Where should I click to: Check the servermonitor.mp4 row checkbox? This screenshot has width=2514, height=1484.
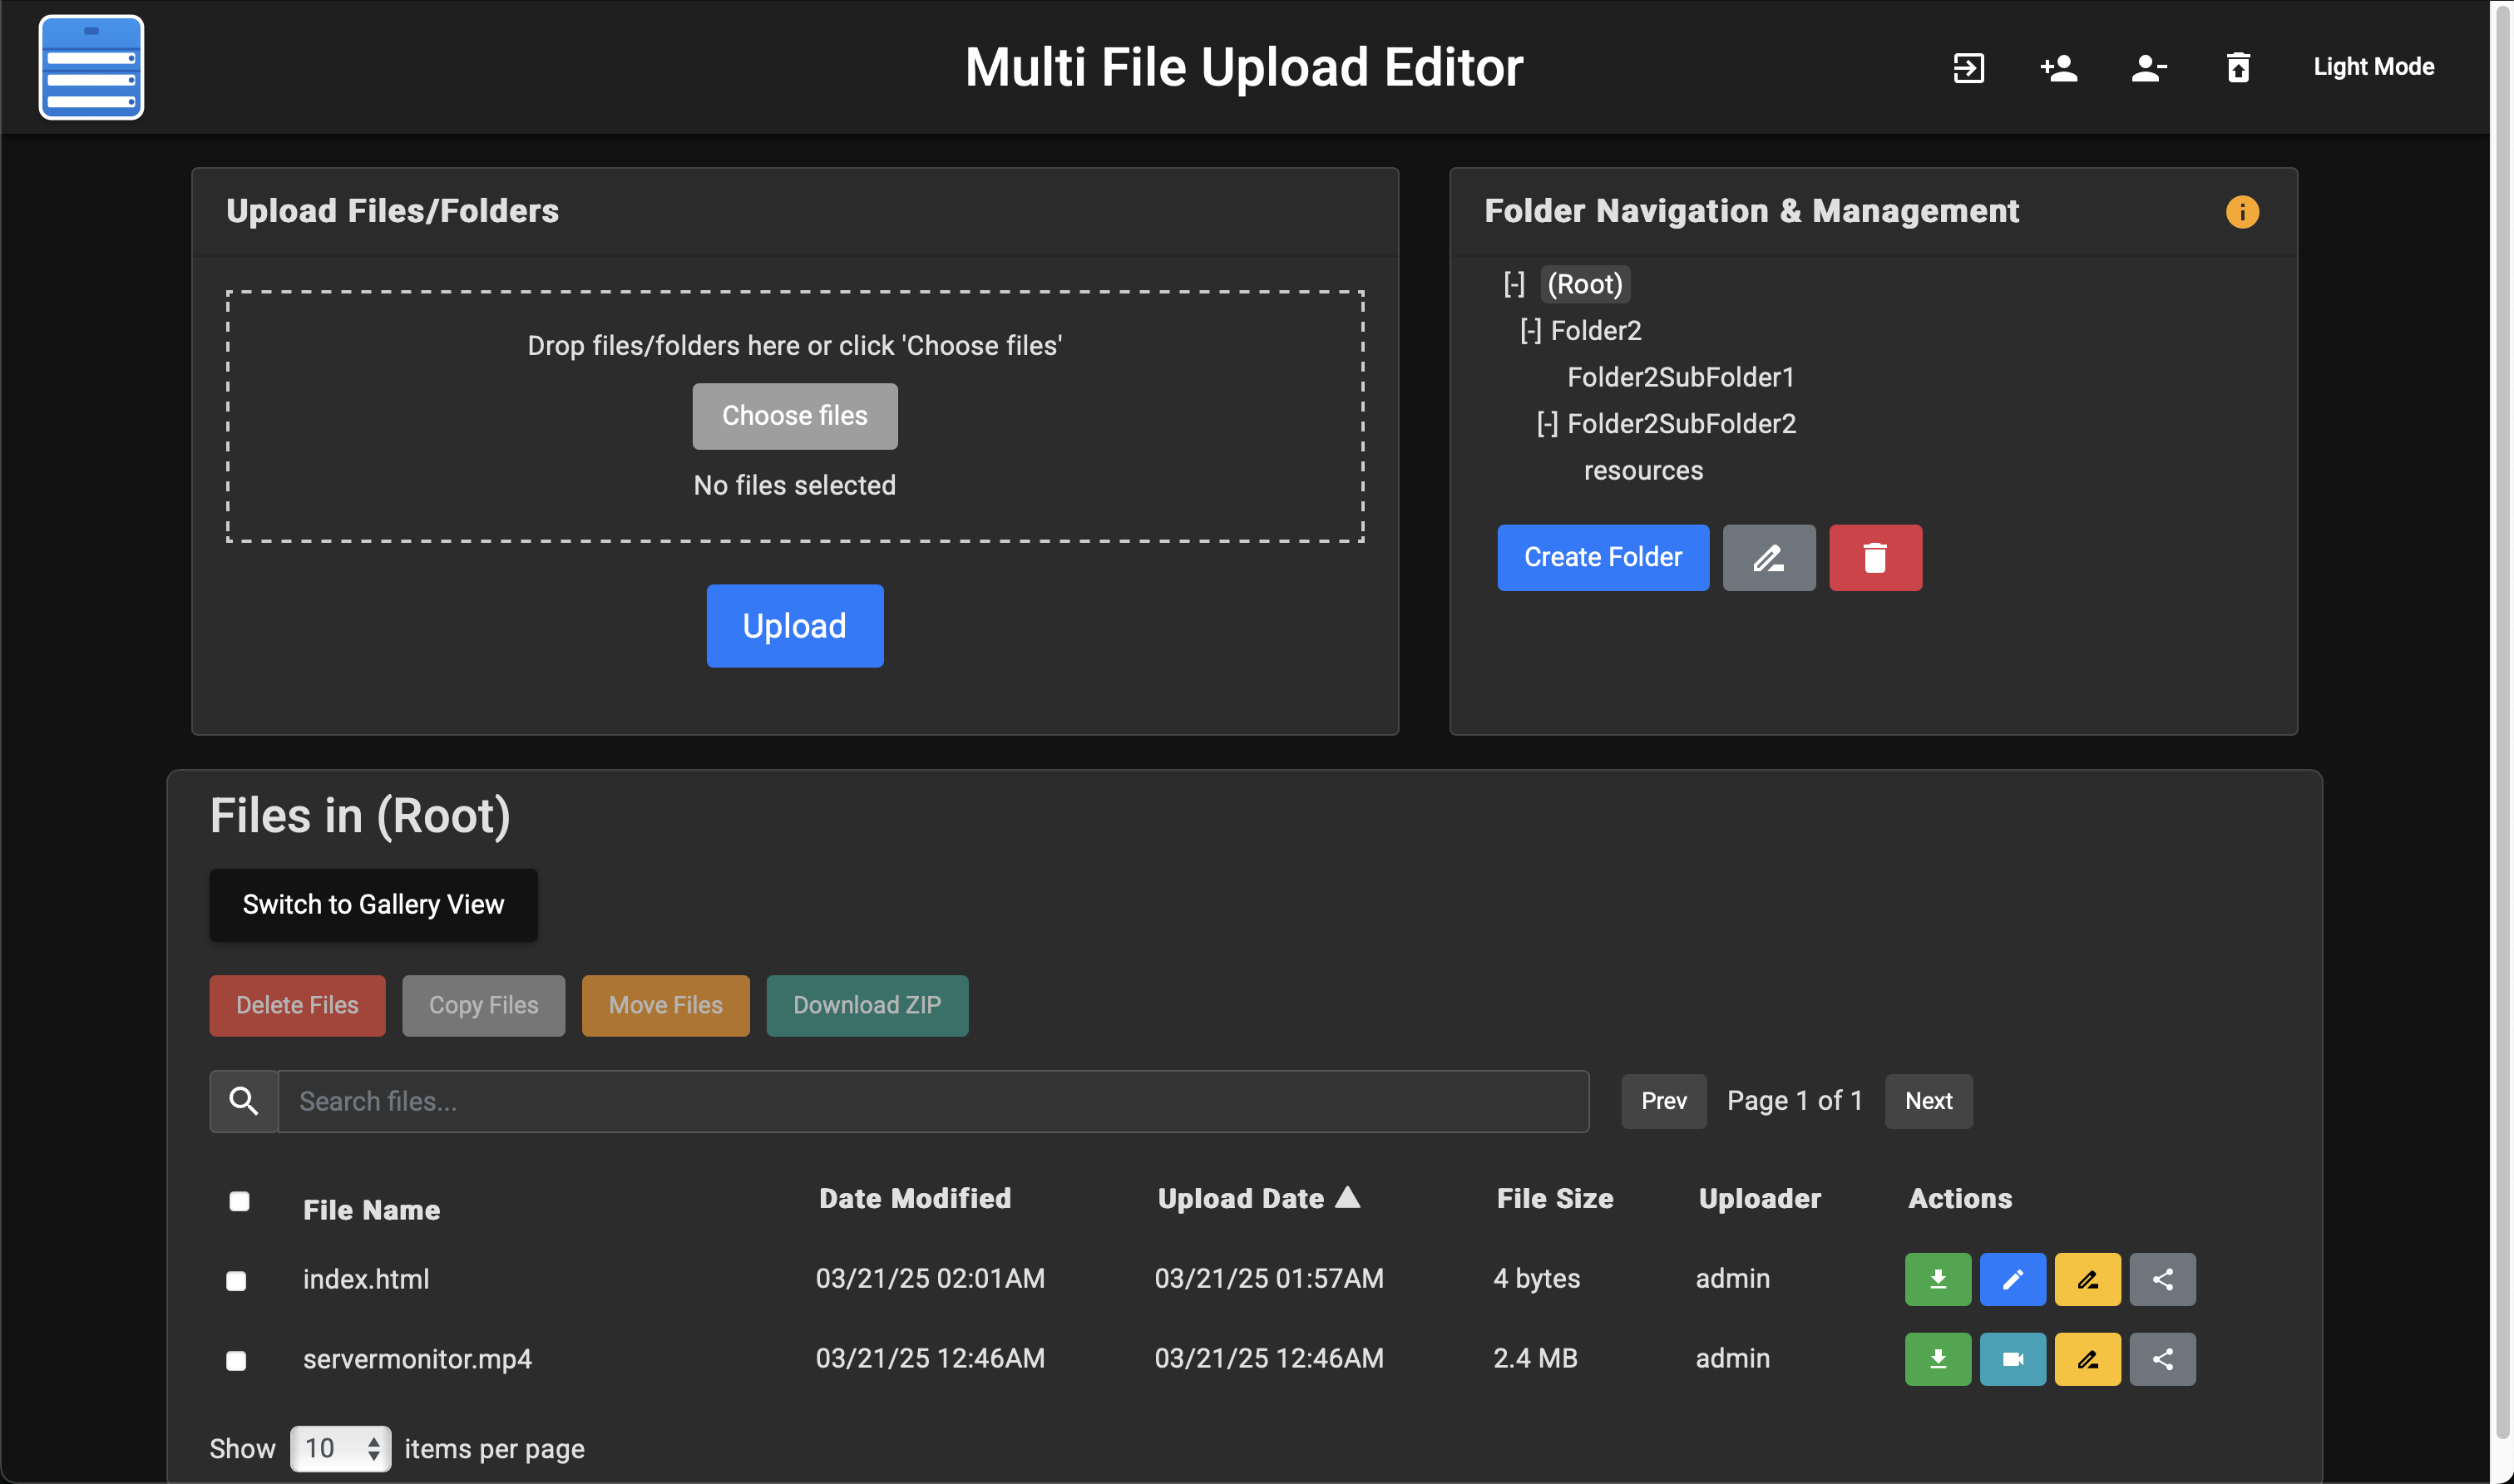236,1361
